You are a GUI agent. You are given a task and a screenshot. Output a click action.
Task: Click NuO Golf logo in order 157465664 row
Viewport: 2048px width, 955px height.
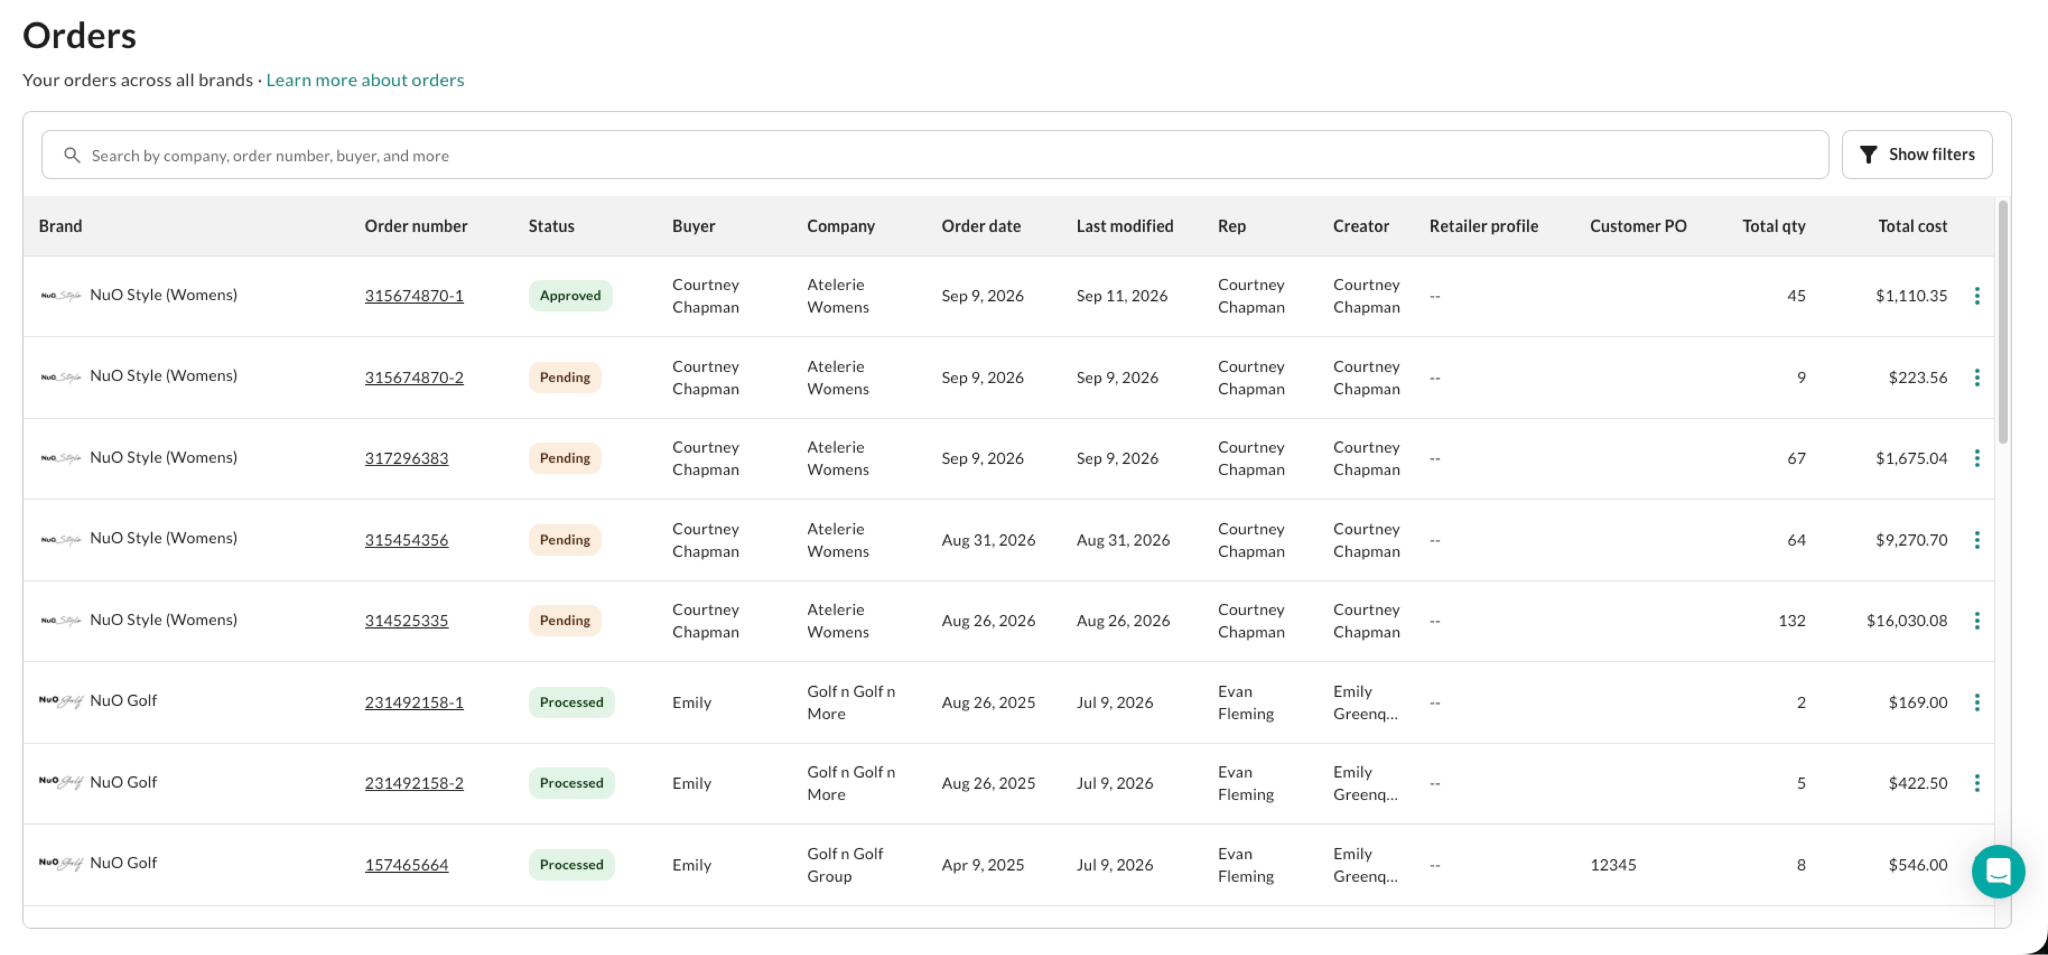60,863
